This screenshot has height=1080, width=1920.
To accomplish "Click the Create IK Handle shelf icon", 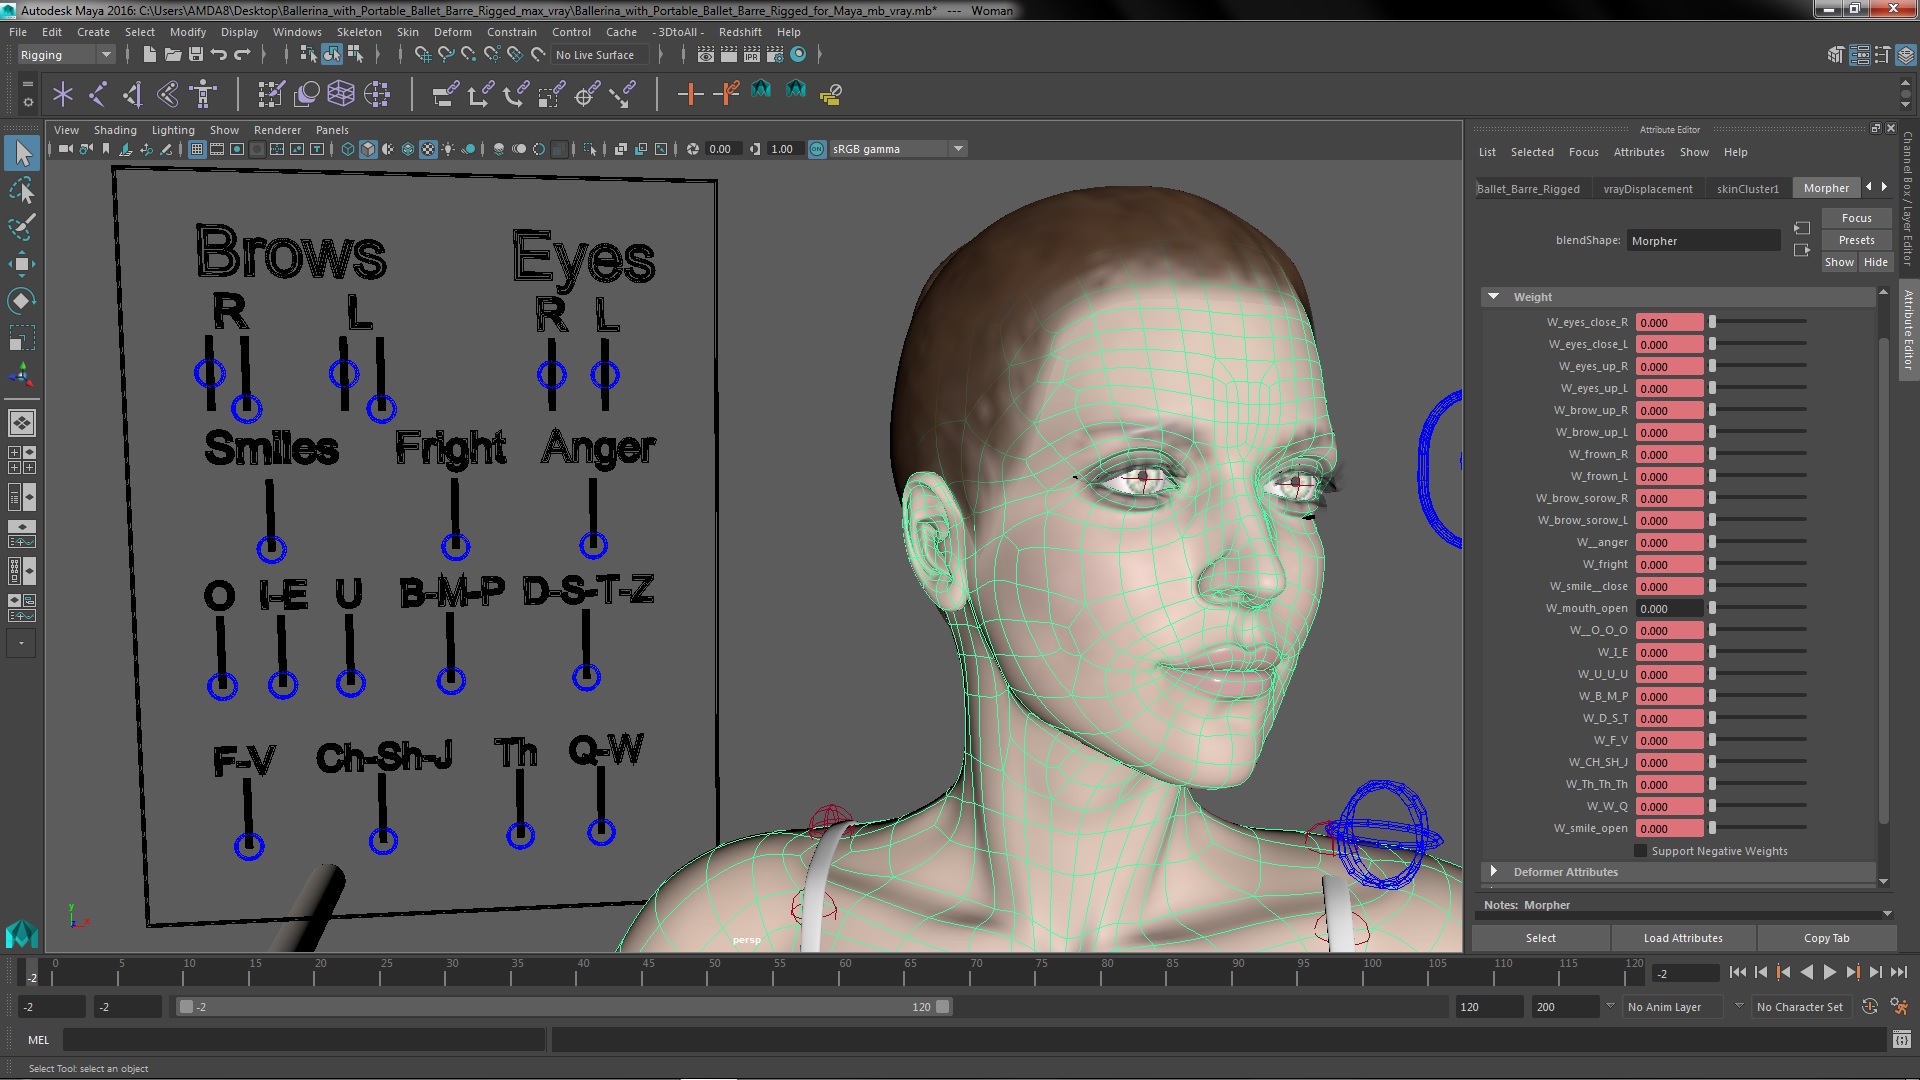I will [x=168, y=94].
